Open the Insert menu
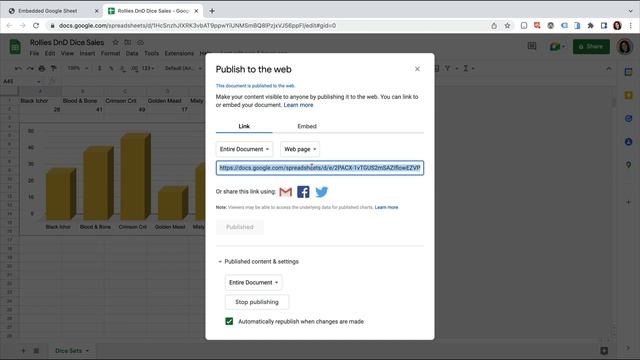Screen dimensions: 640x360 [x=87, y=53]
